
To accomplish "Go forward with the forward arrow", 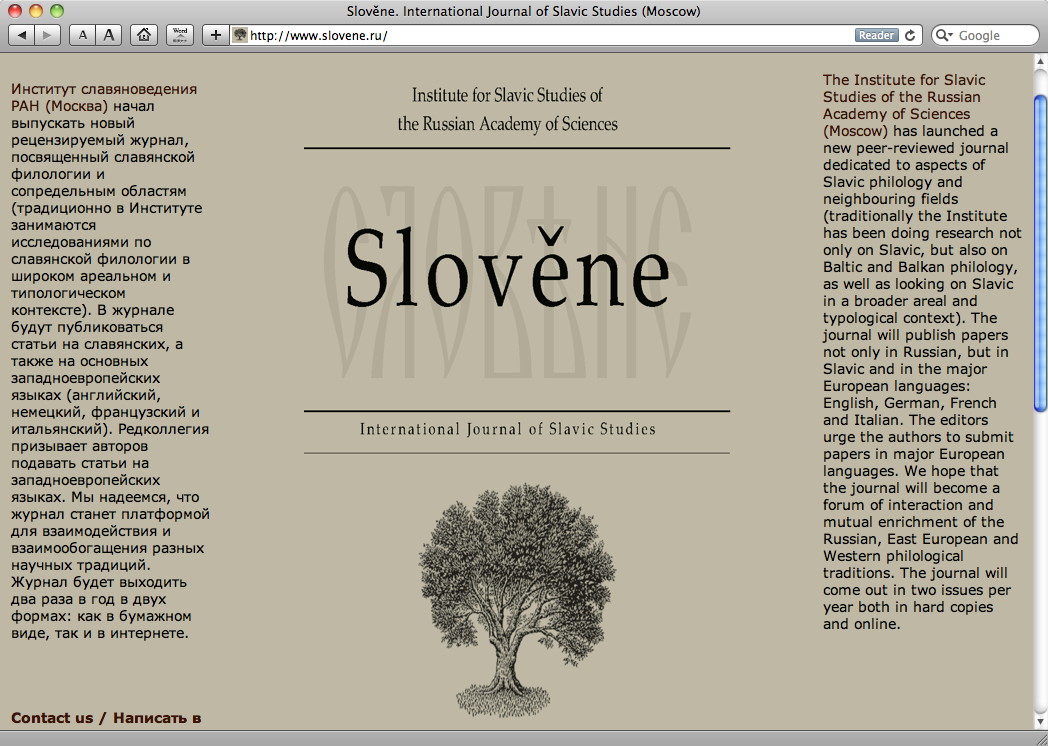I will tap(47, 35).
